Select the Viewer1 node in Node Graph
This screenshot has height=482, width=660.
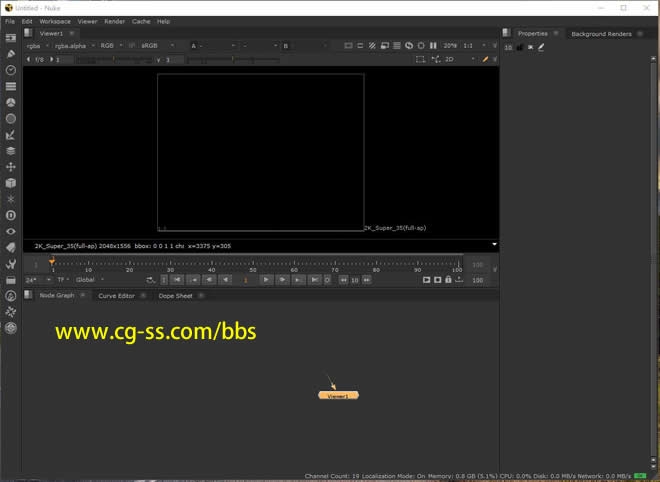click(338, 396)
